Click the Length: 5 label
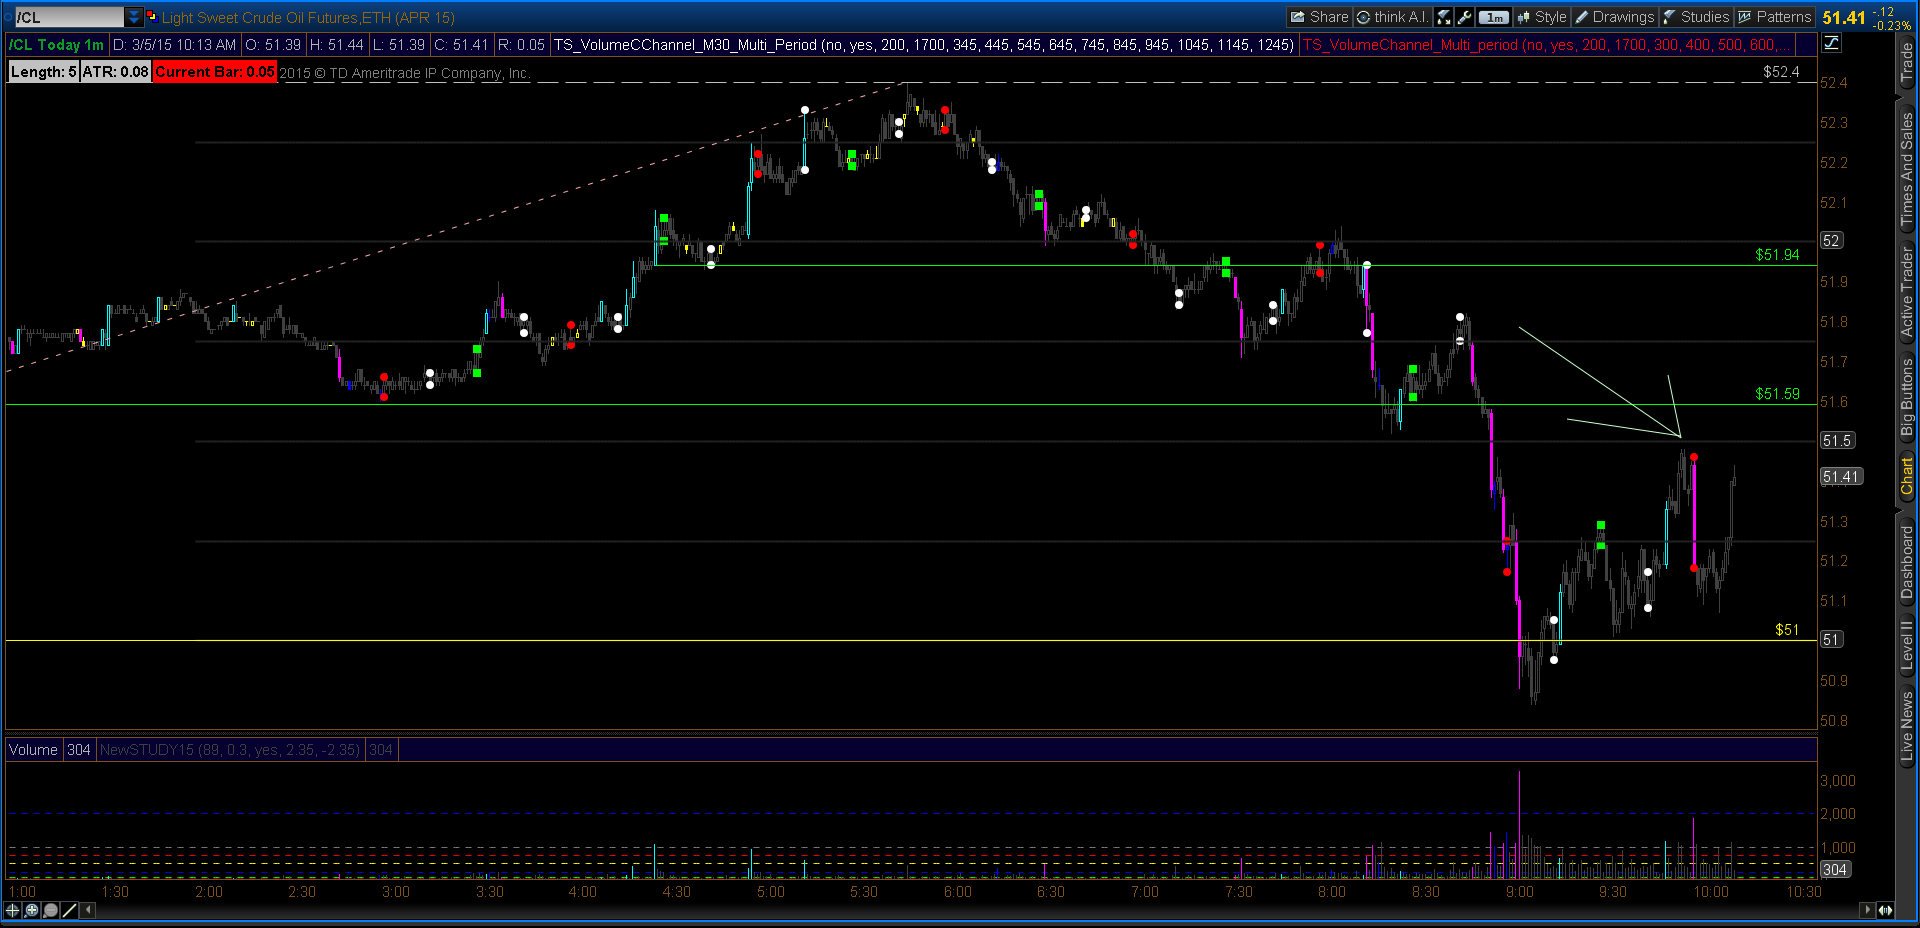Viewport: 1920px width, 928px height. point(44,72)
